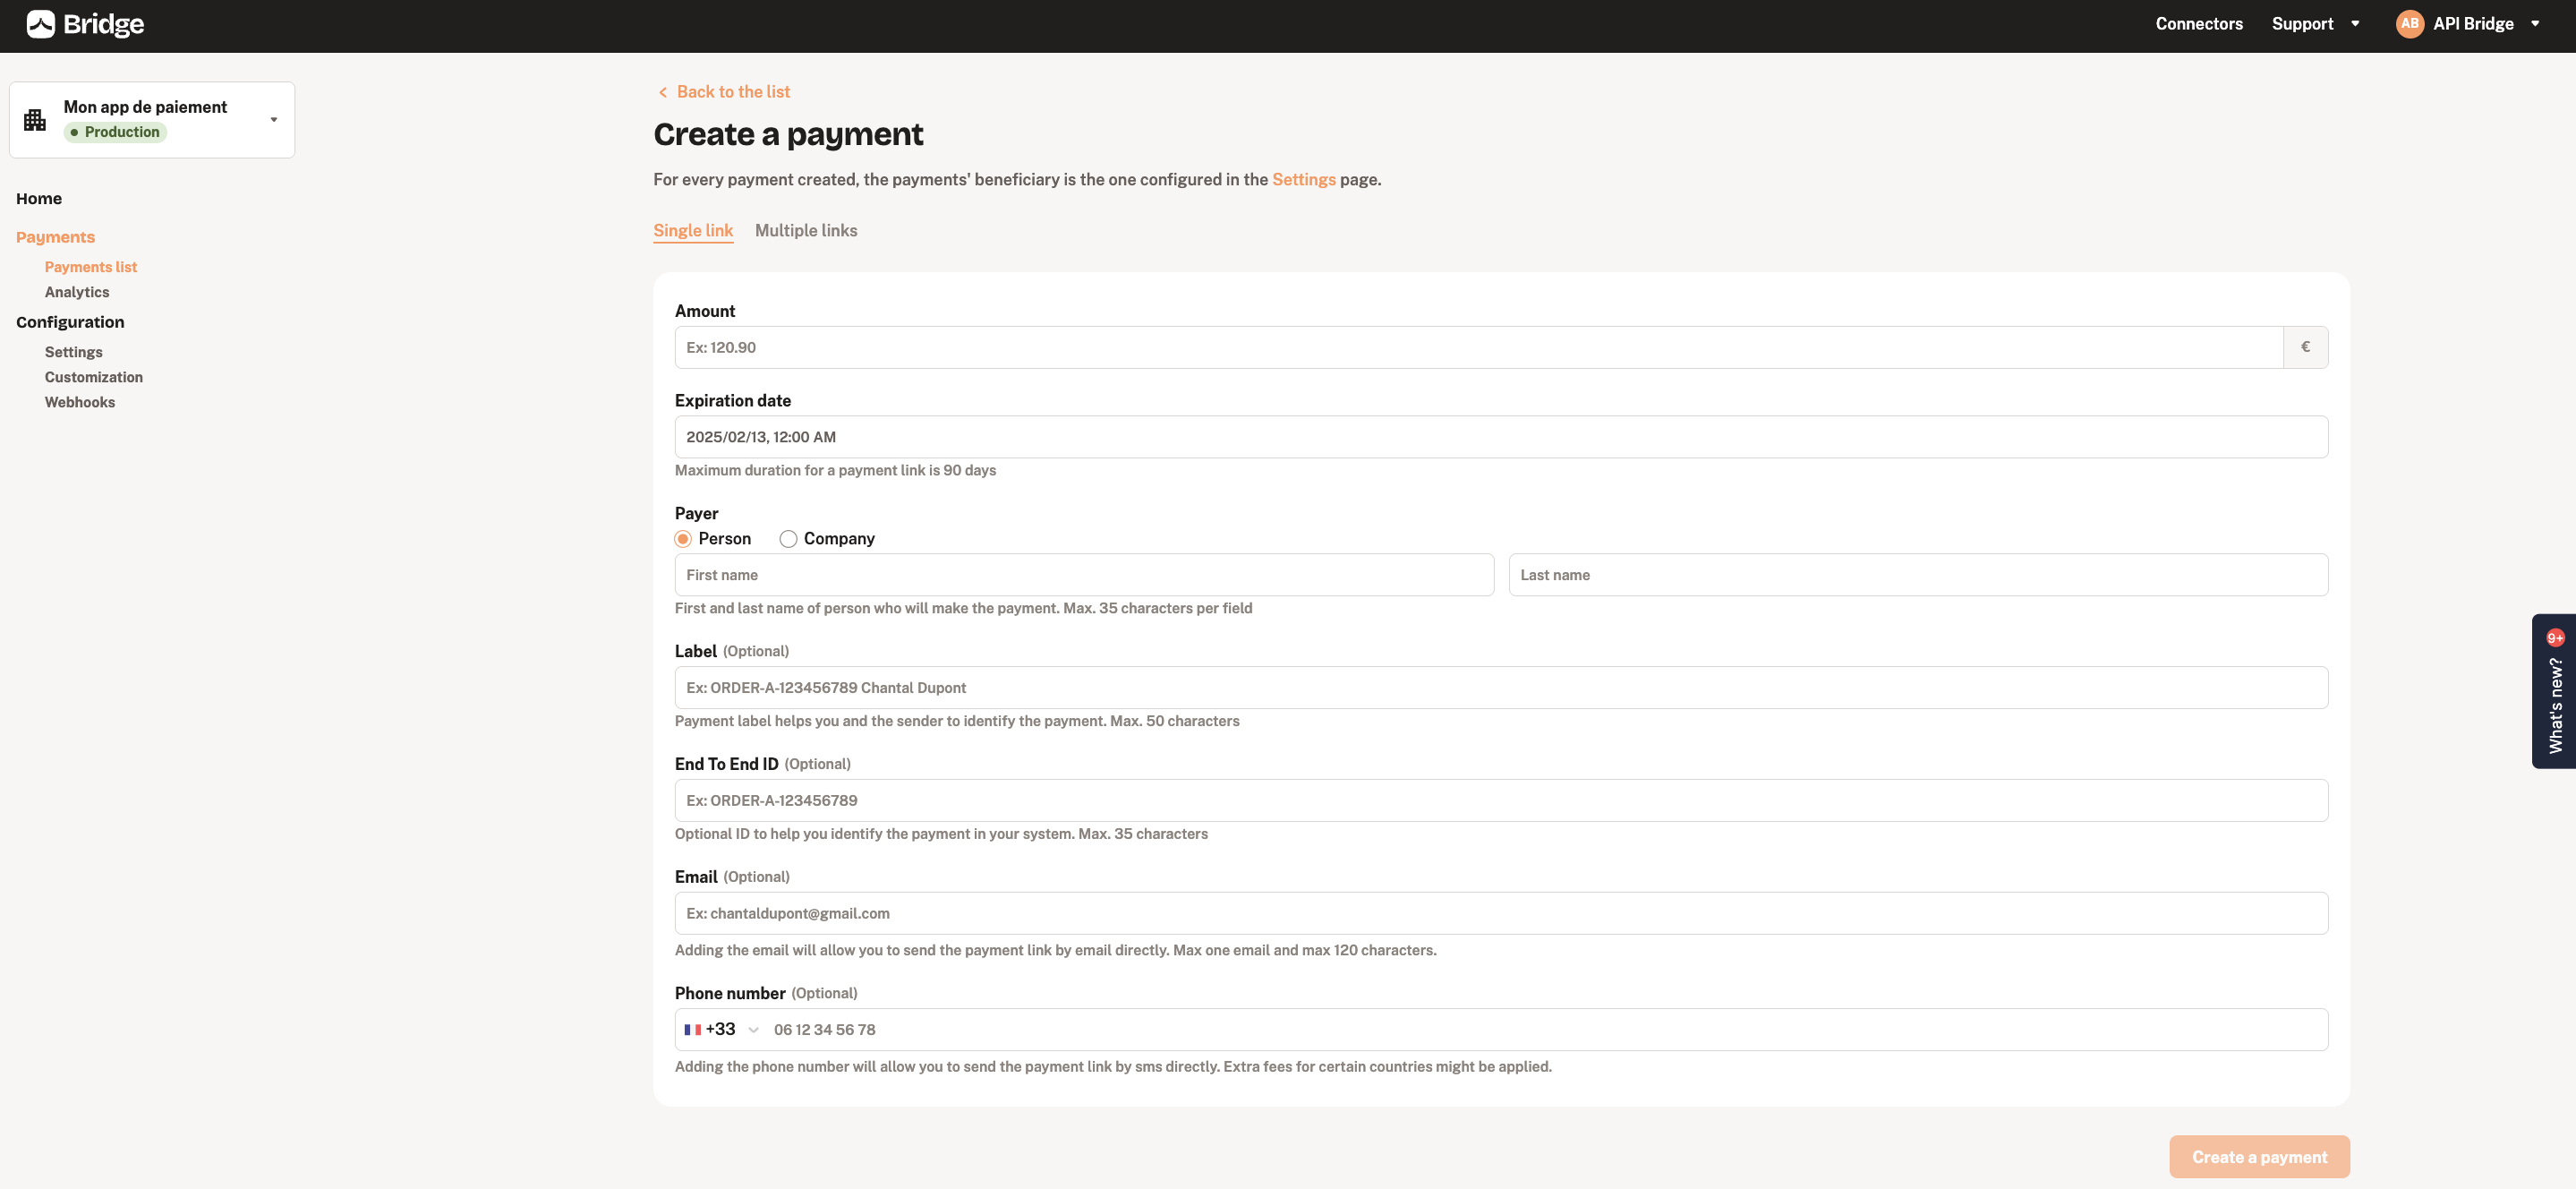This screenshot has height=1189, width=2576.
Task: Click the app switcher icon top left
Action: [35, 118]
